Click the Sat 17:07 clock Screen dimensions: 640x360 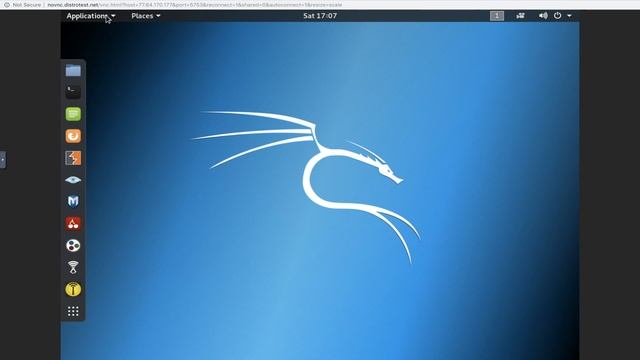(x=320, y=16)
